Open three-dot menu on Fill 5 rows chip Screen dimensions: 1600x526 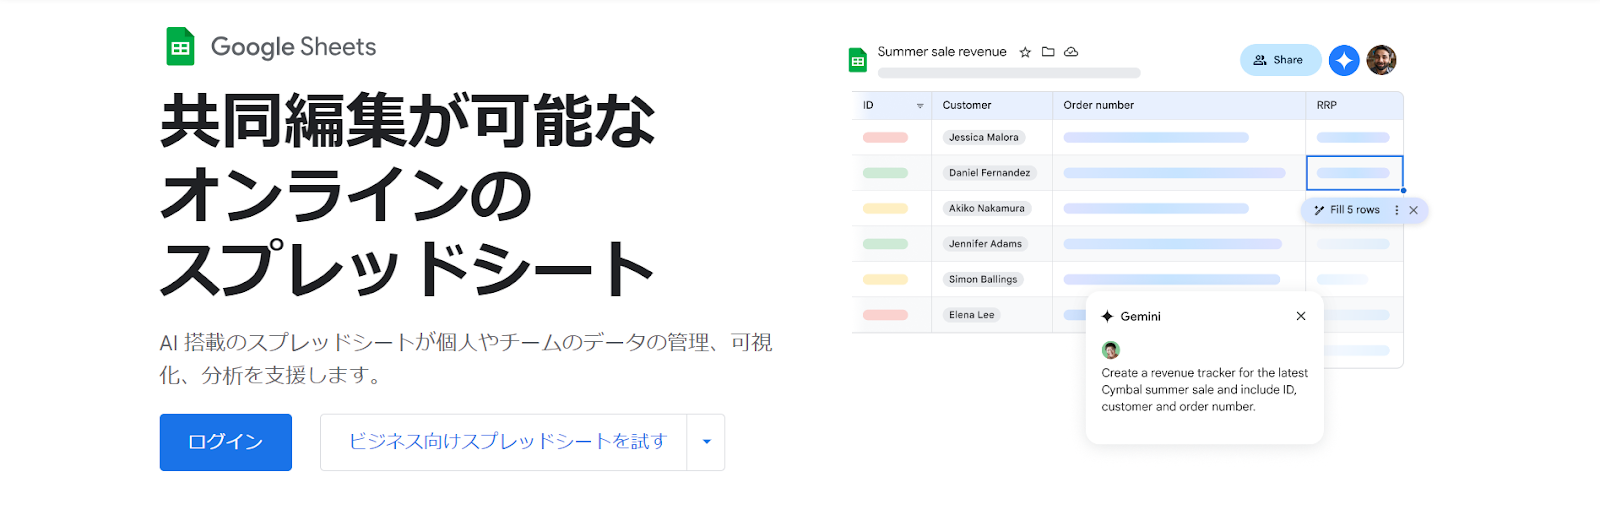pyautogui.click(x=1396, y=210)
